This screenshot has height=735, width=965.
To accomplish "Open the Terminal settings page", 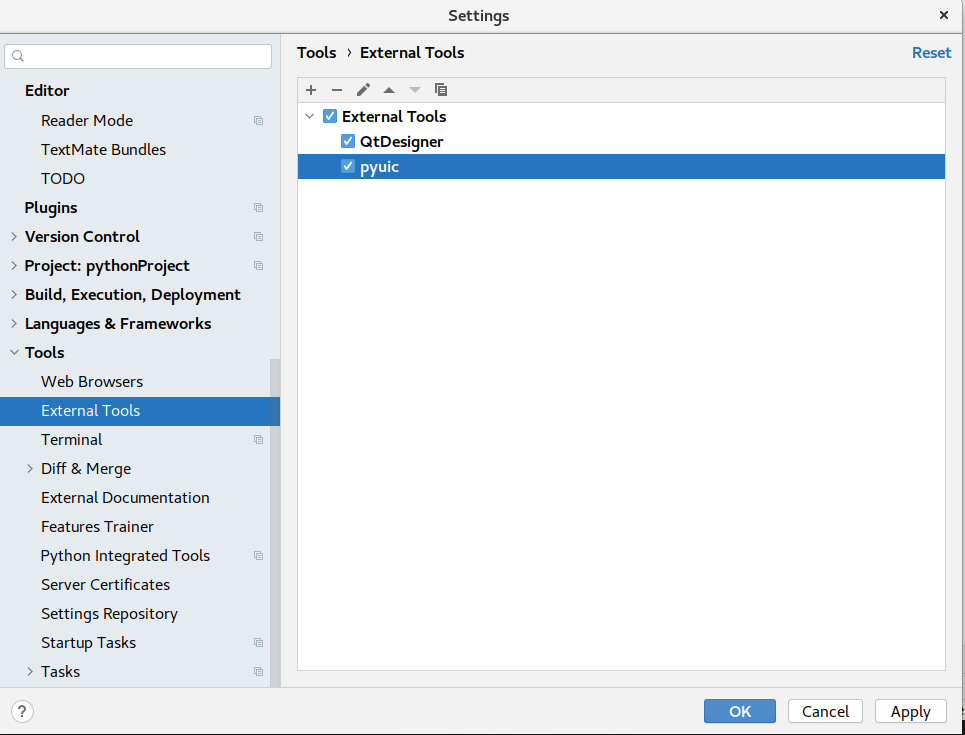I will point(71,439).
